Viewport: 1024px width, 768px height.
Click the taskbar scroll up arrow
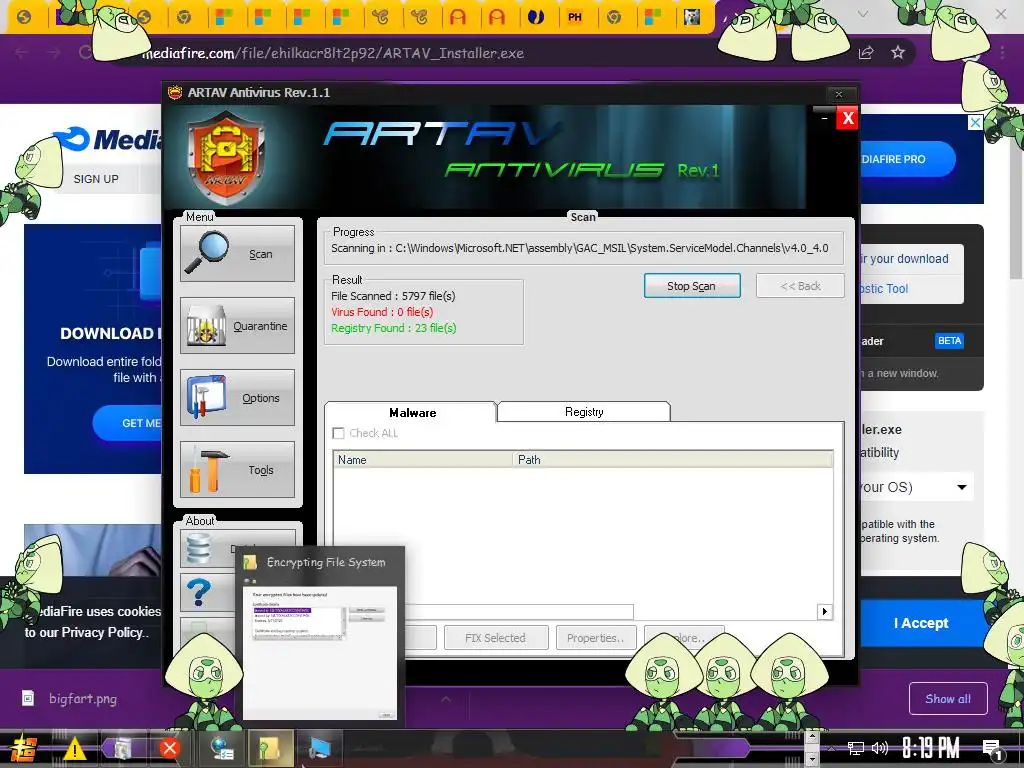[811, 737]
